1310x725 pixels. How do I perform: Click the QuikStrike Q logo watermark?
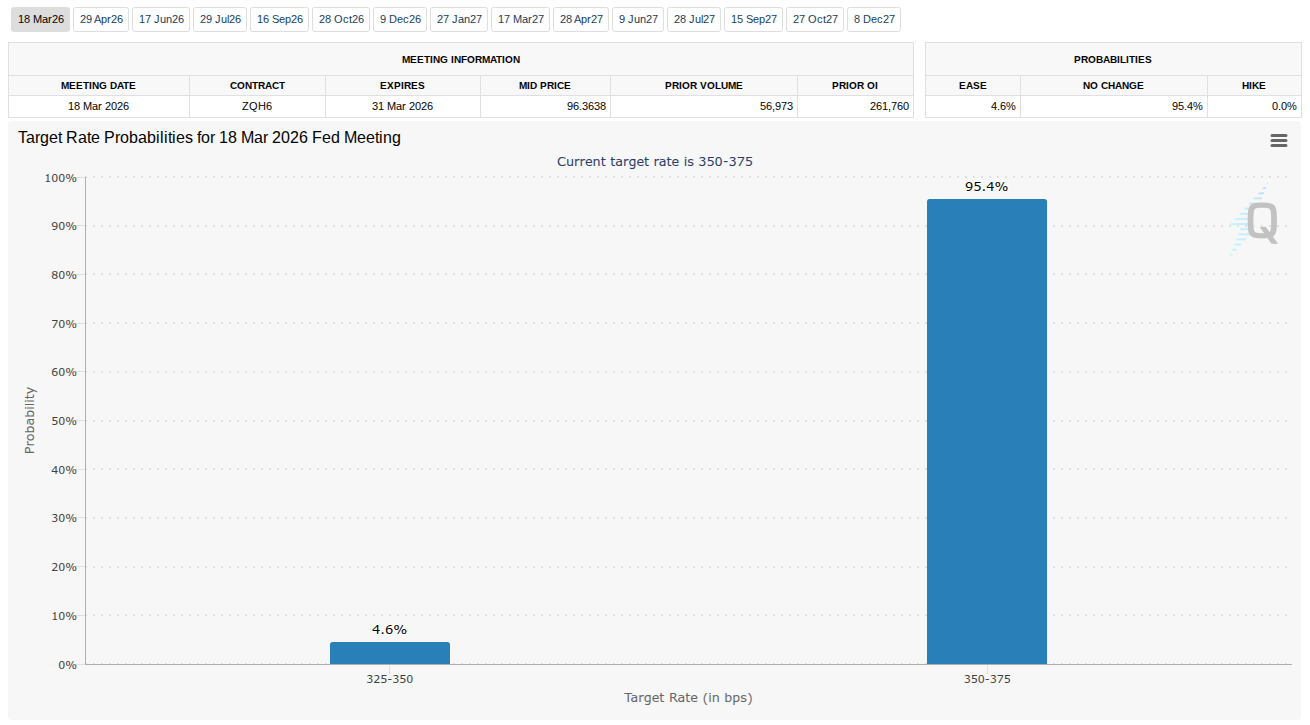(1257, 223)
